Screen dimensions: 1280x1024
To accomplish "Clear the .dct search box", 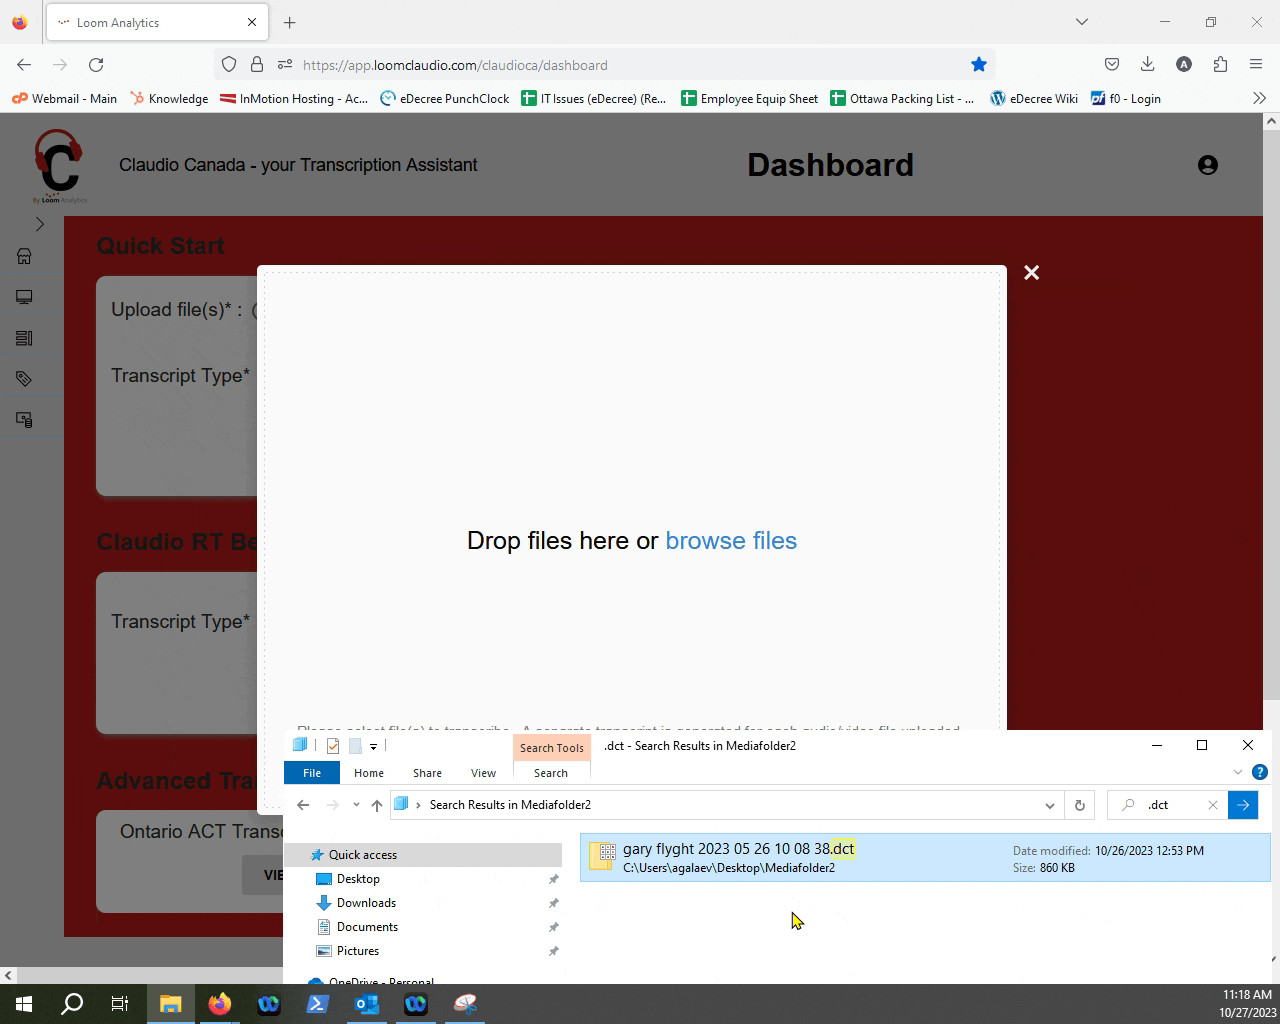I will point(1213,805).
